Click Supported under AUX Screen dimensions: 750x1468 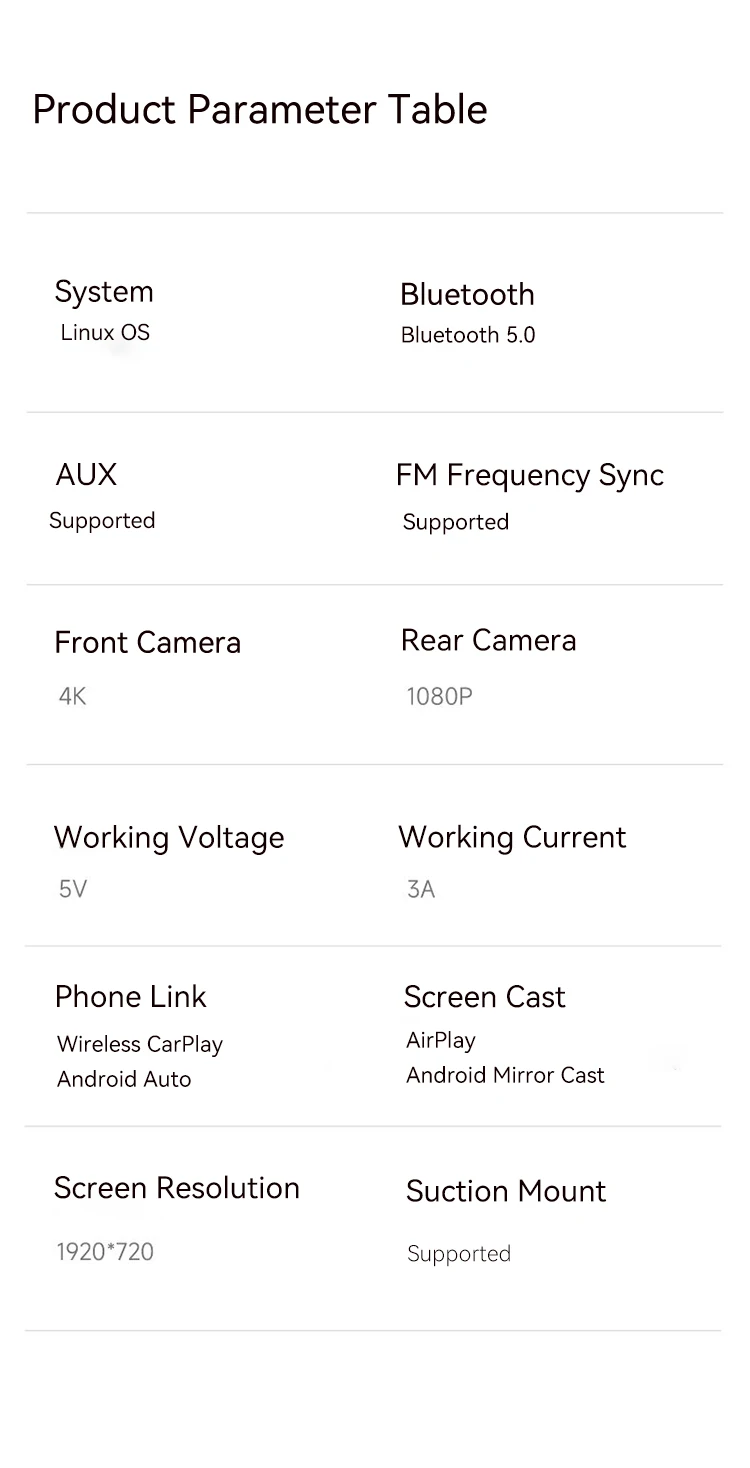[x=102, y=521]
